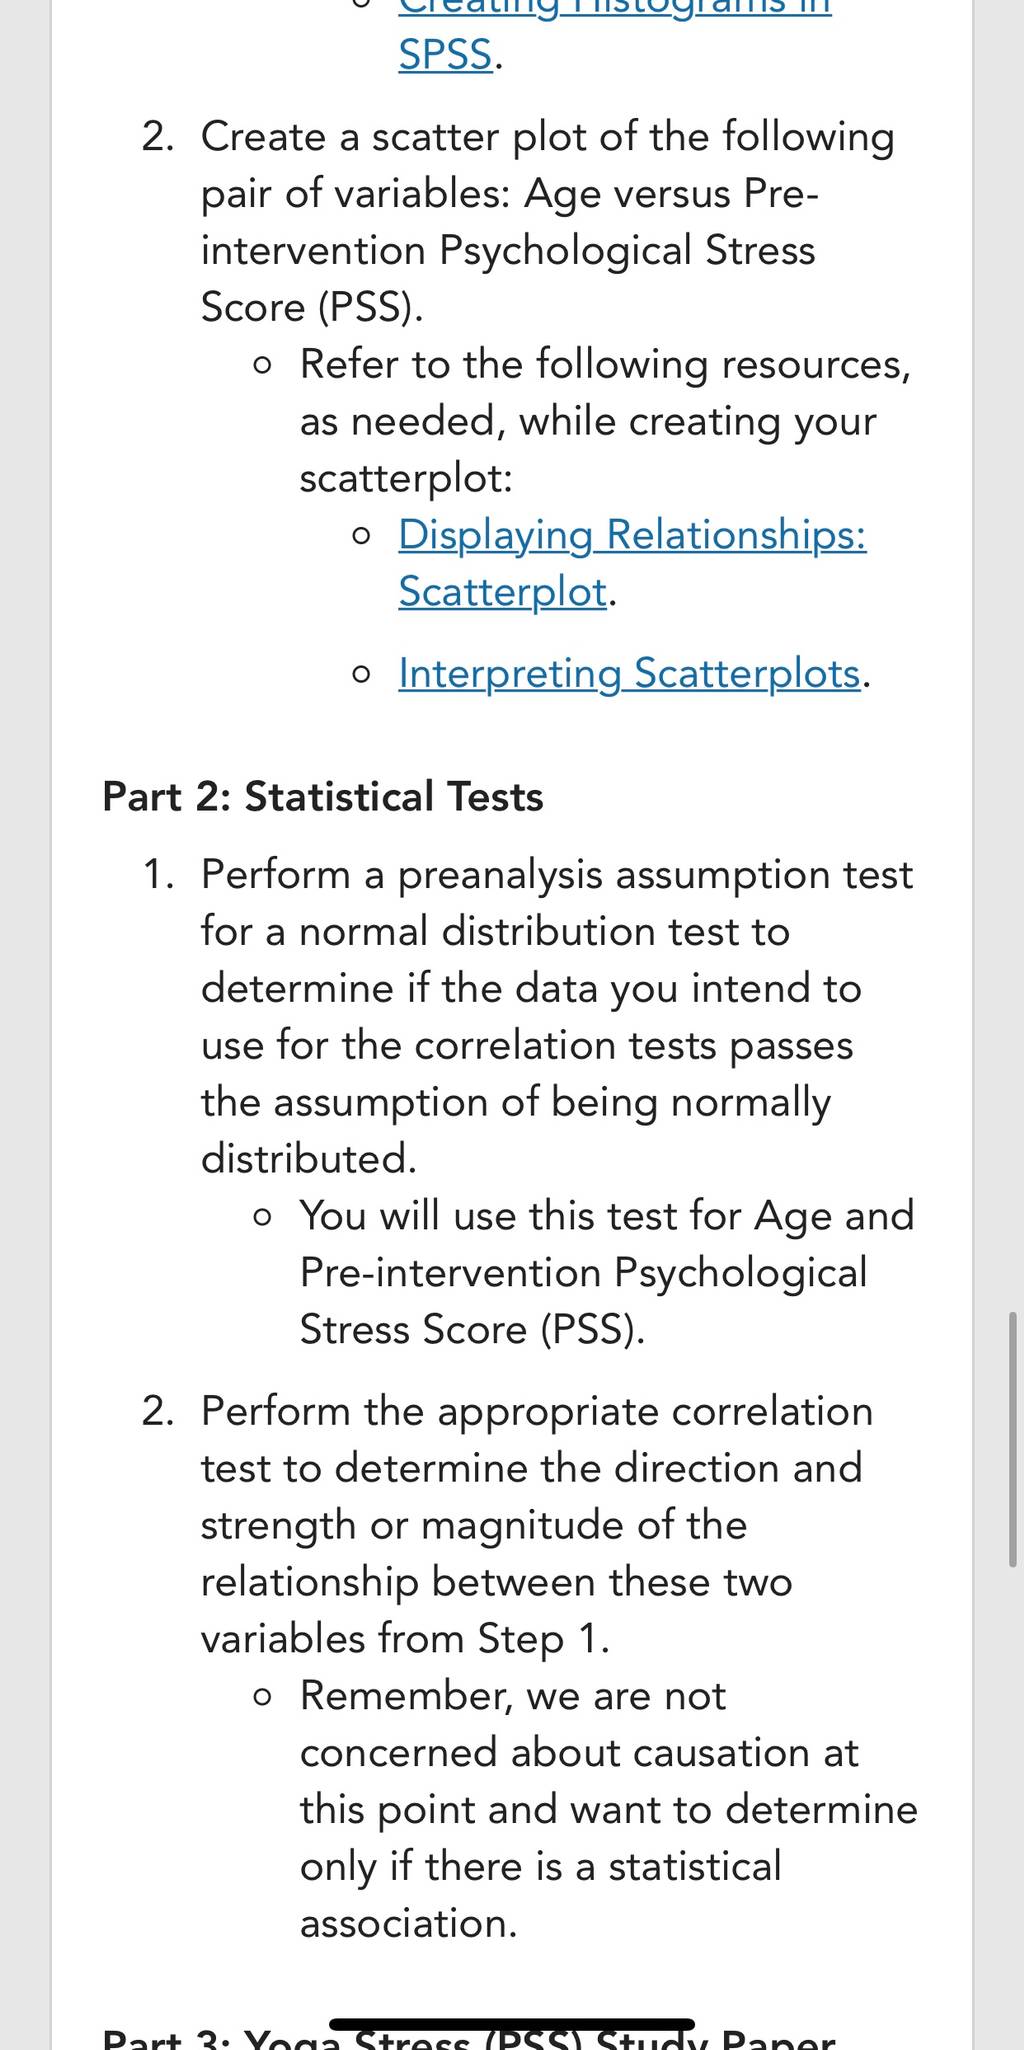The width and height of the screenshot is (1024, 2050).
Task: Click the vertical scrollbar thumb
Action: coord(1013,1439)
